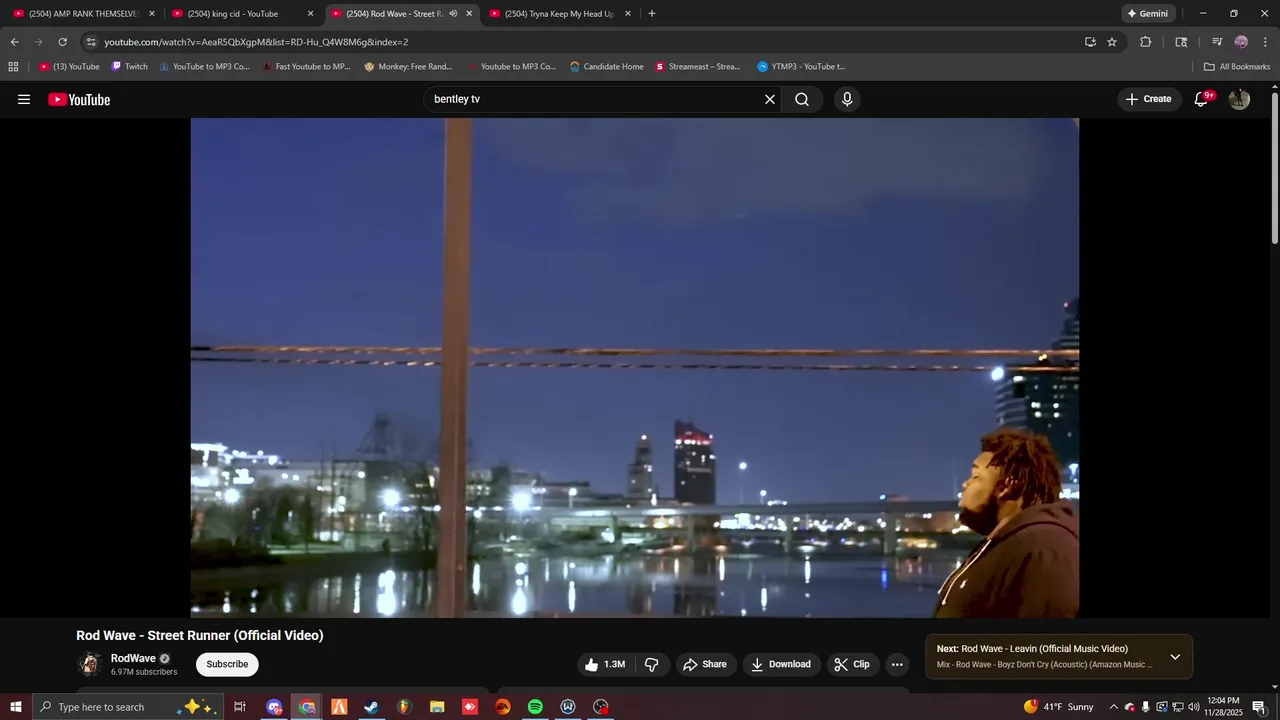
Task: Open Streameast bookmark
Action: point(698,67)
